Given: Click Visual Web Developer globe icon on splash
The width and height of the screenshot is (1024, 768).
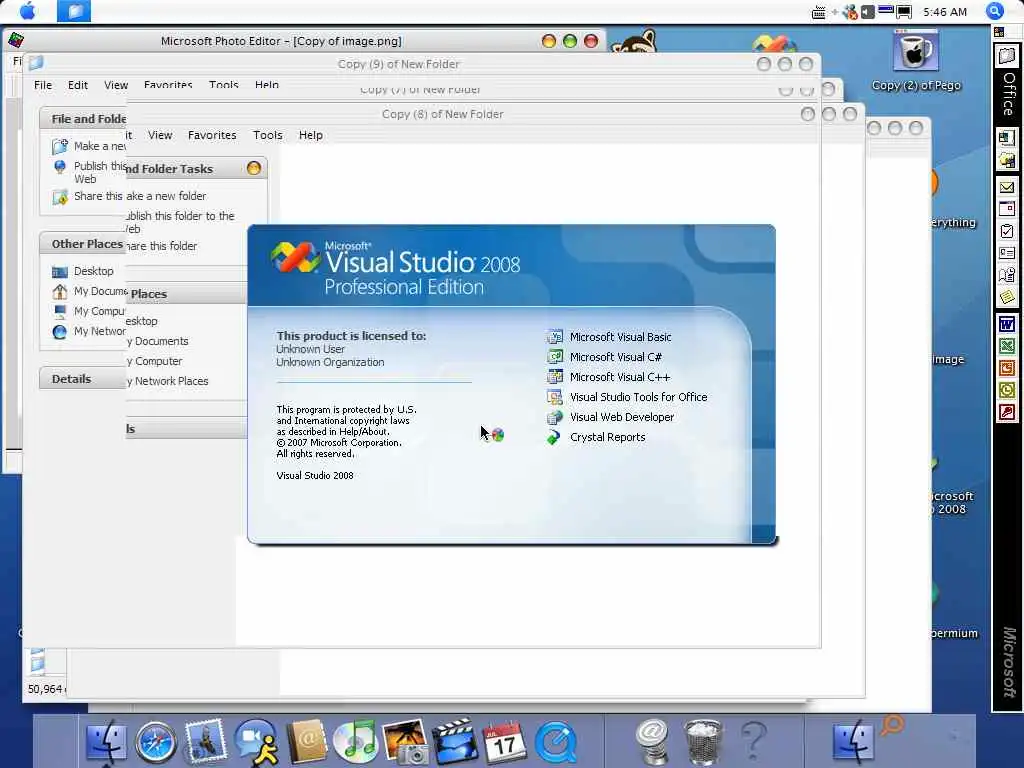Looking at the screenshot, I should 554,417.
